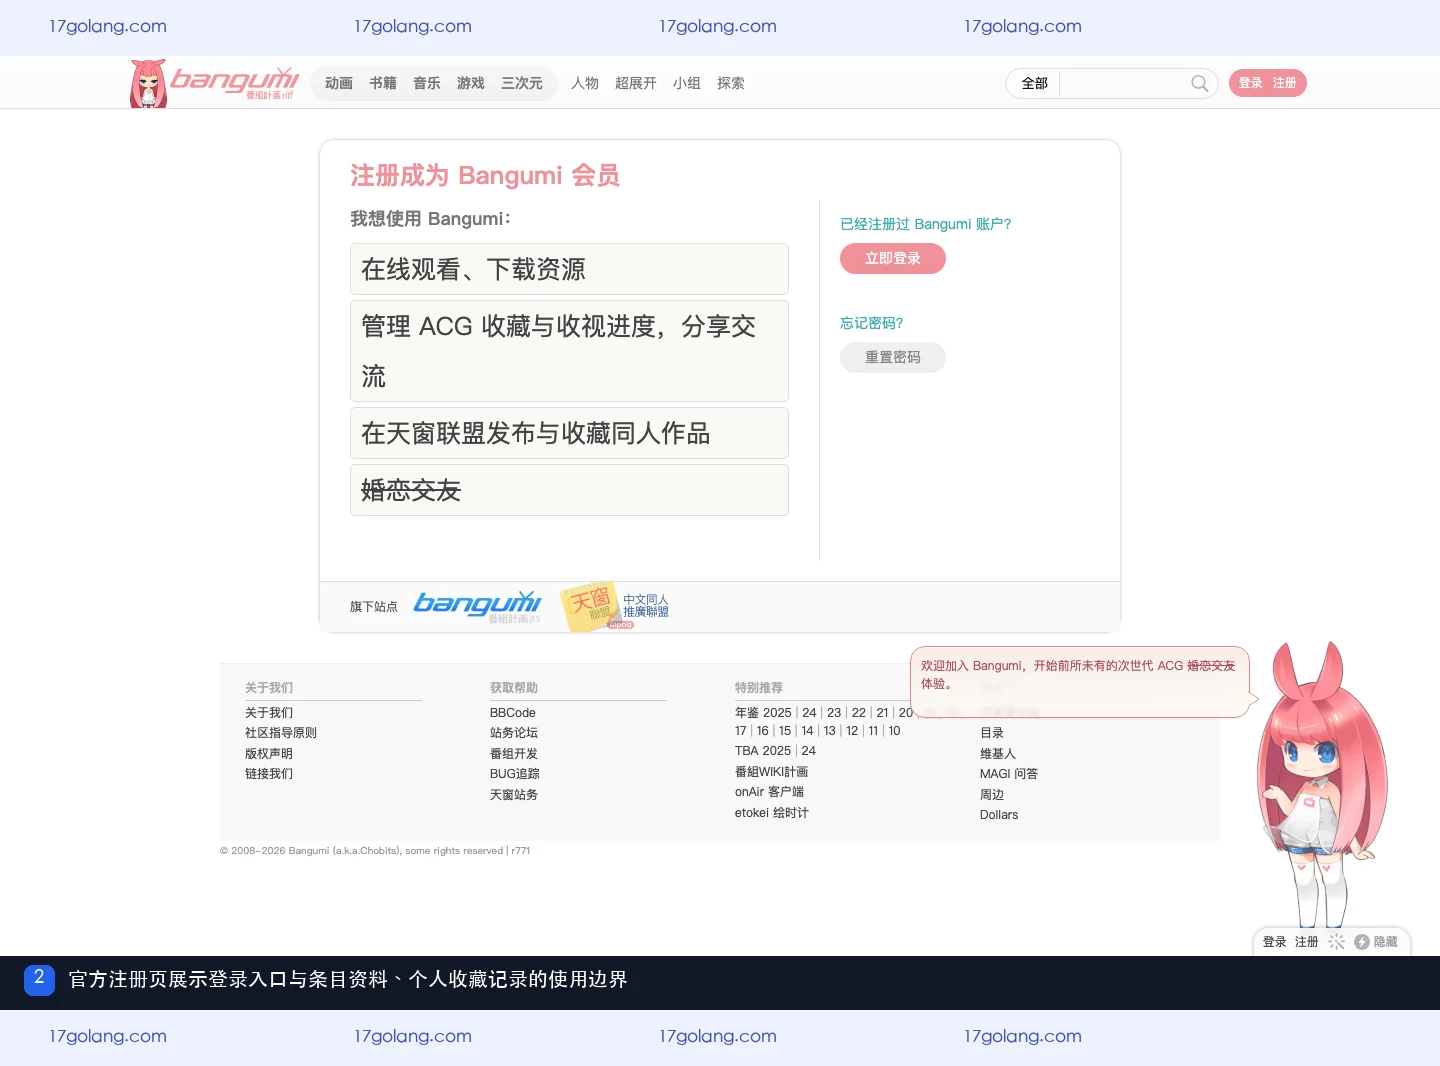The image size is (1440, 1066).
Task: Open 年鉴 year 14 link
Action: coord(807,731)
